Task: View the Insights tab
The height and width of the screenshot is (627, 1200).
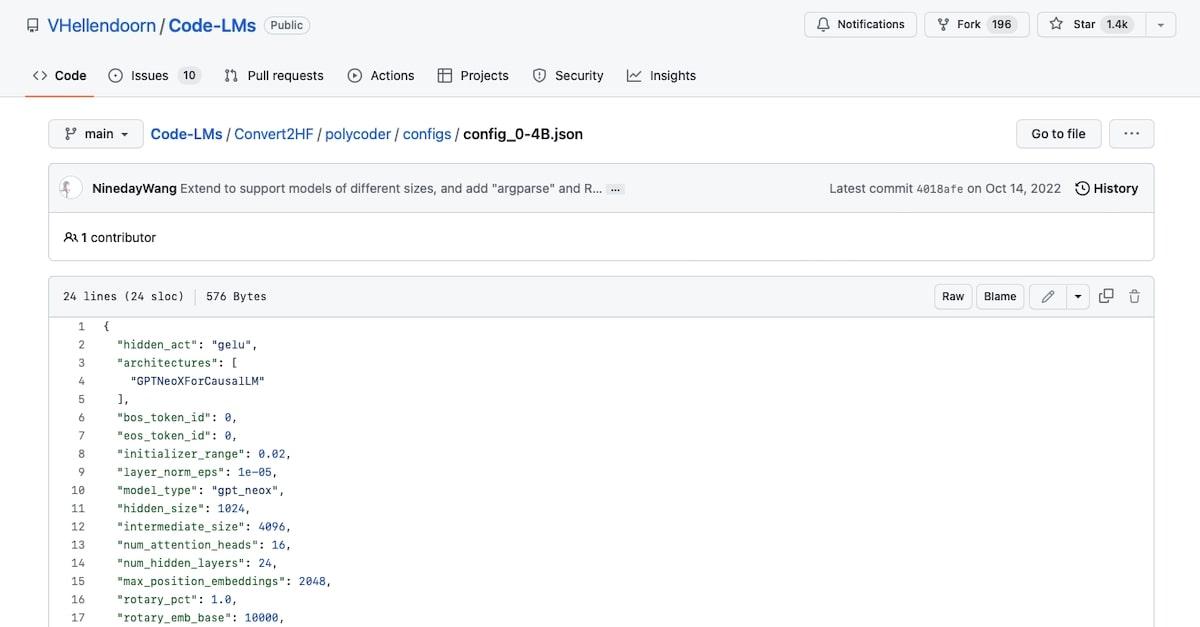Action: click(661, 75)
